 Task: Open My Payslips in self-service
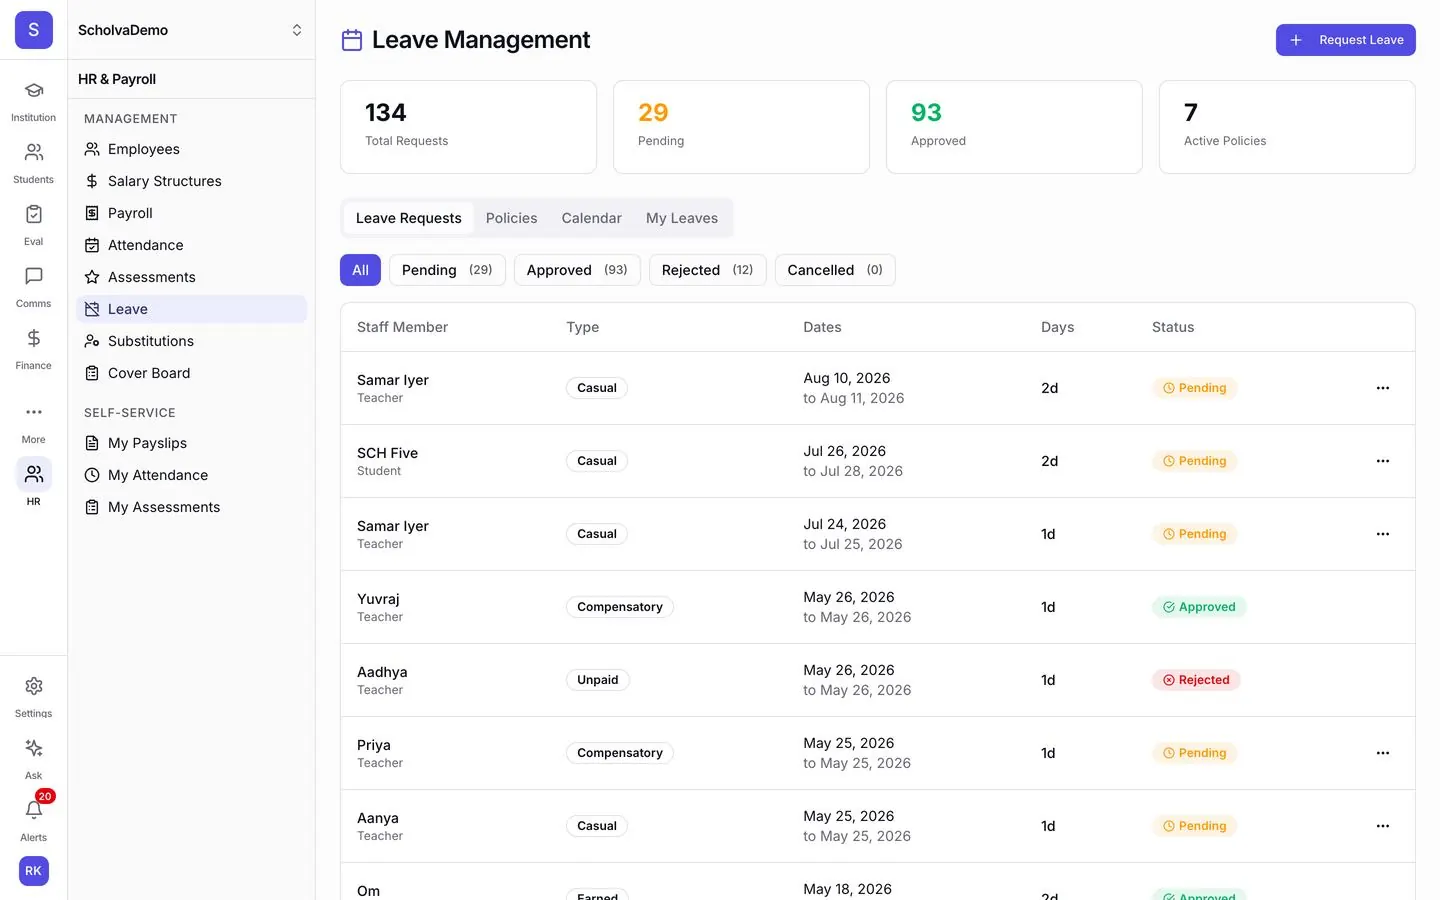pos(191,443)
